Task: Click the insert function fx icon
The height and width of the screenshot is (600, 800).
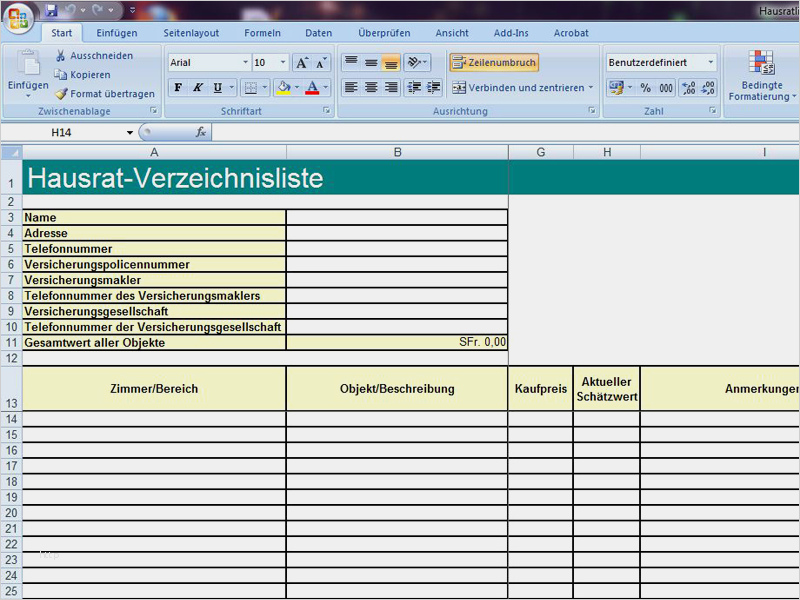Action: click(201, 132)
